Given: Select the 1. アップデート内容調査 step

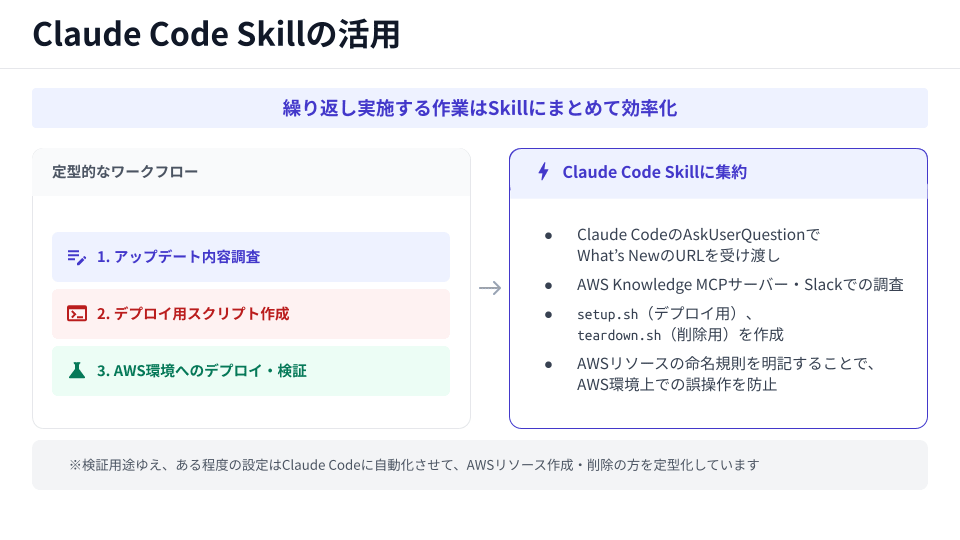Looking at the screenshot, I should tap(251, 257).
